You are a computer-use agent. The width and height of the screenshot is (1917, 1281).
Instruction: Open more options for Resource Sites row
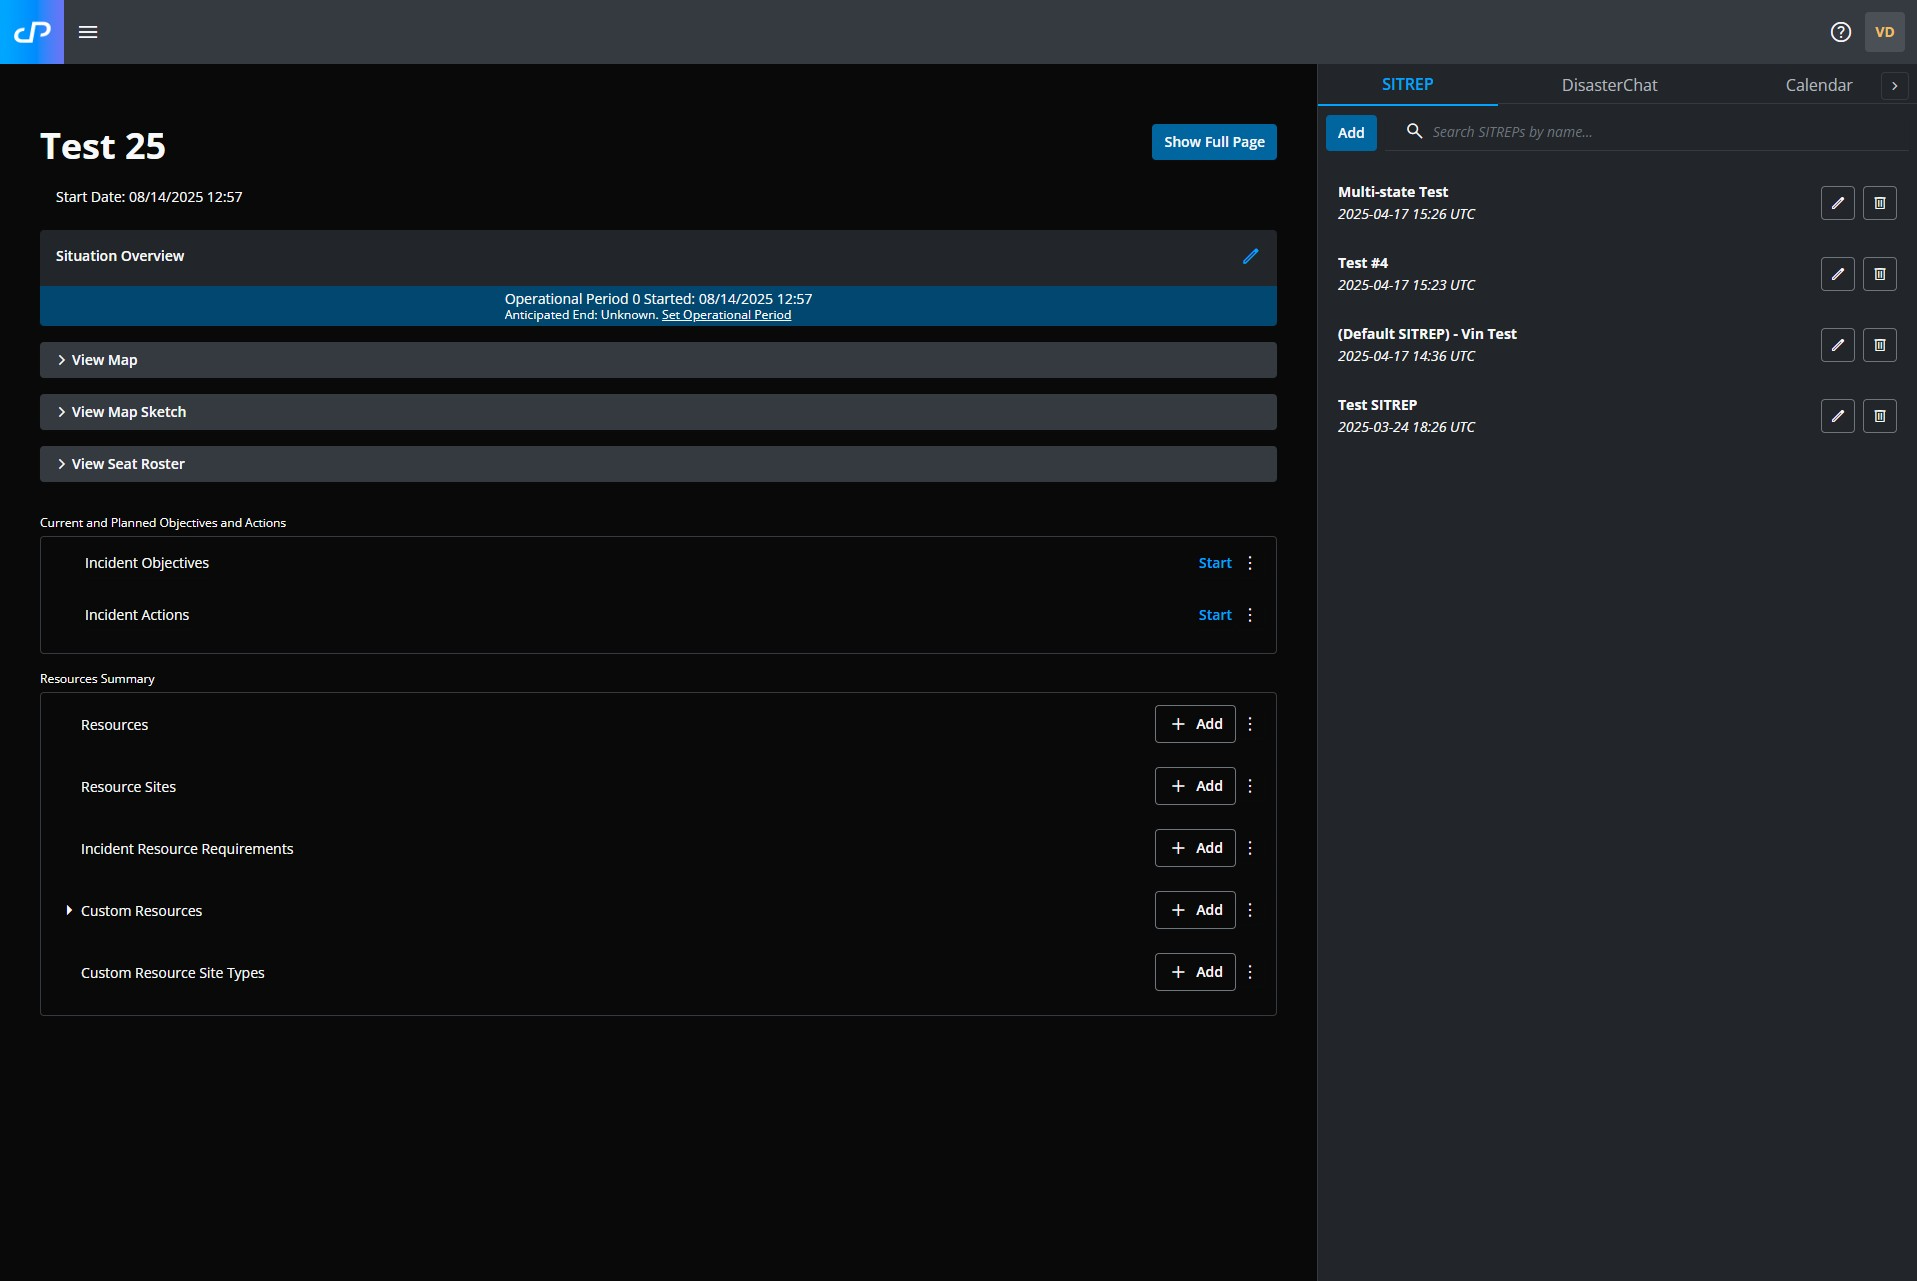(1250, 786)
